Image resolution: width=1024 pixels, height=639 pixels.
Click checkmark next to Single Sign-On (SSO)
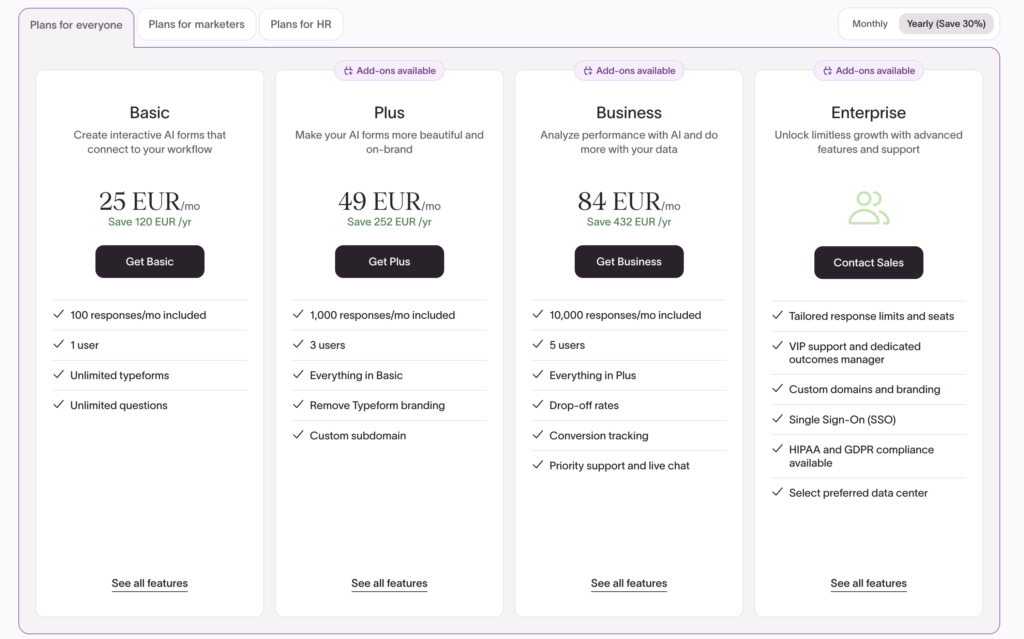tap(778, 419)
